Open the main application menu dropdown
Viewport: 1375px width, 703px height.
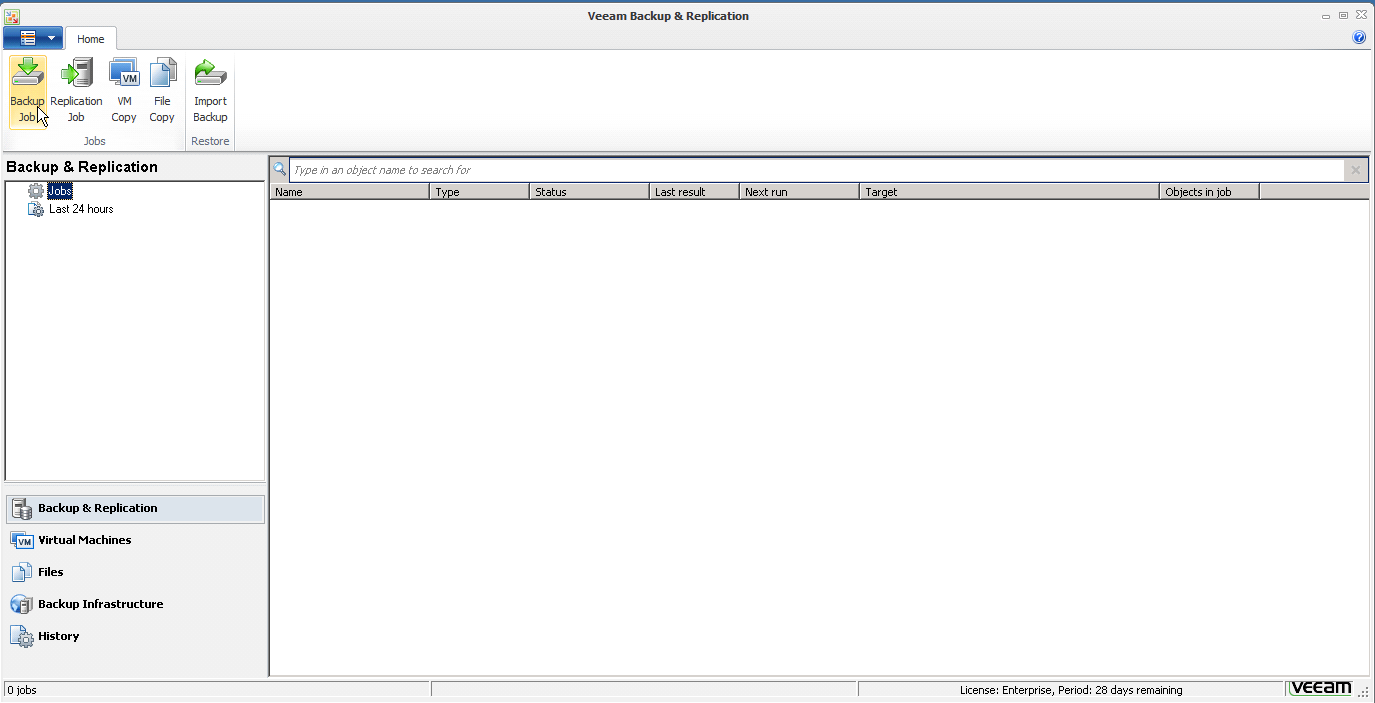(x=33, y=37)
